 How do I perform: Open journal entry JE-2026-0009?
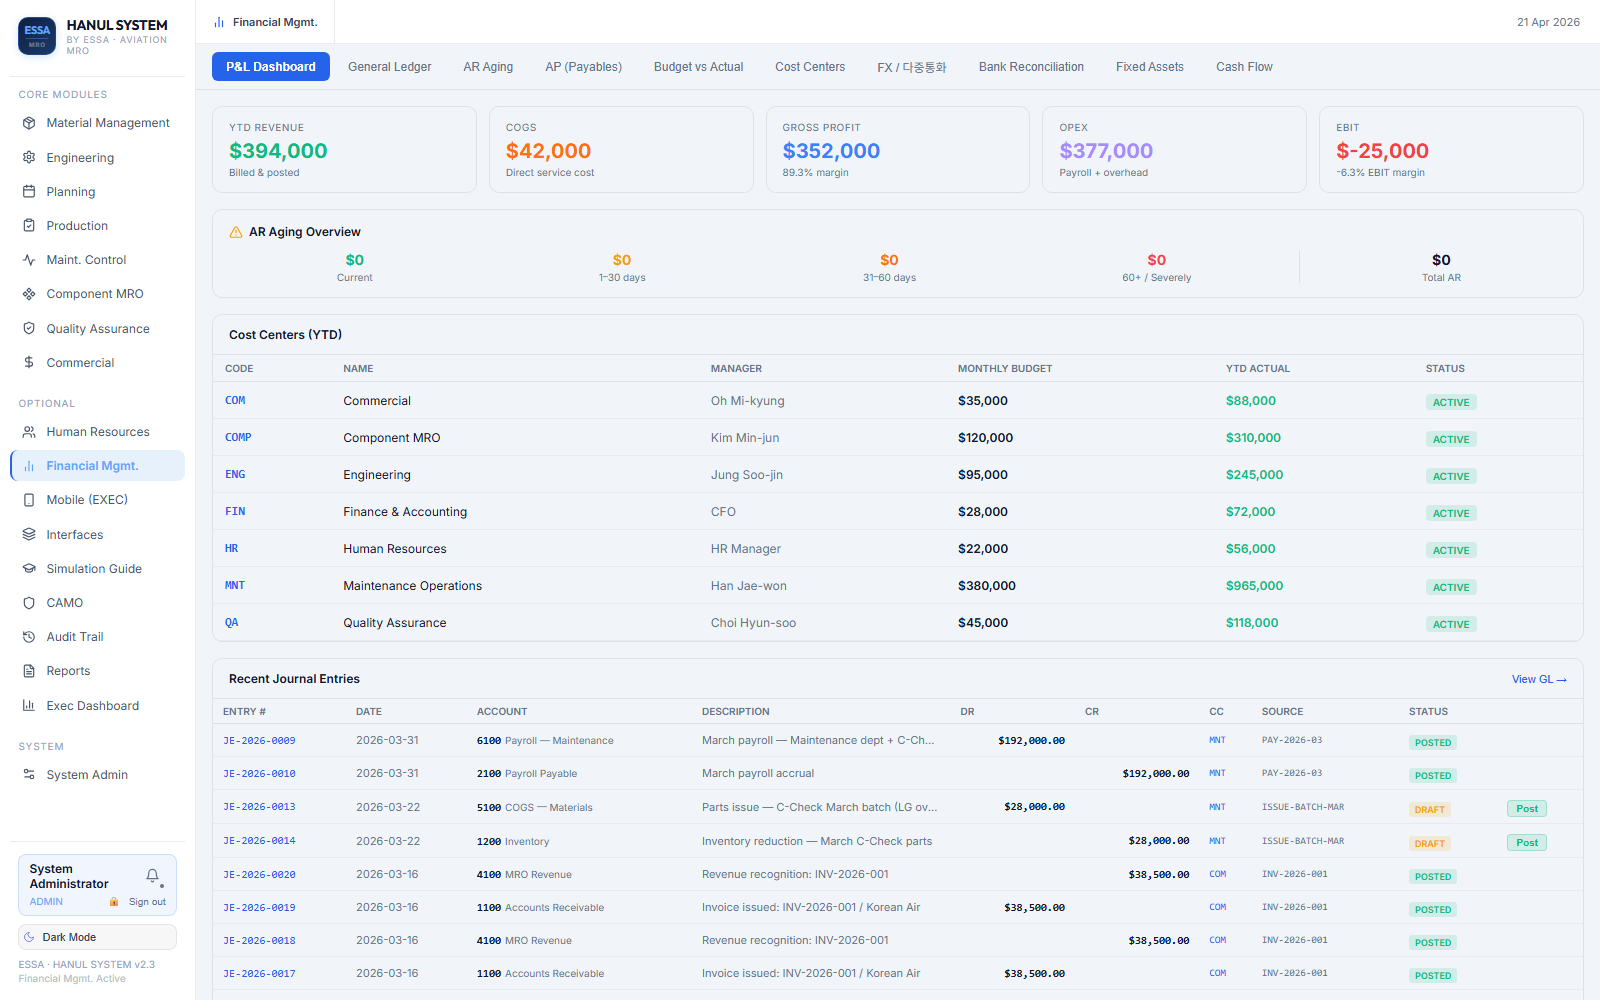click(x=259, y=741)
